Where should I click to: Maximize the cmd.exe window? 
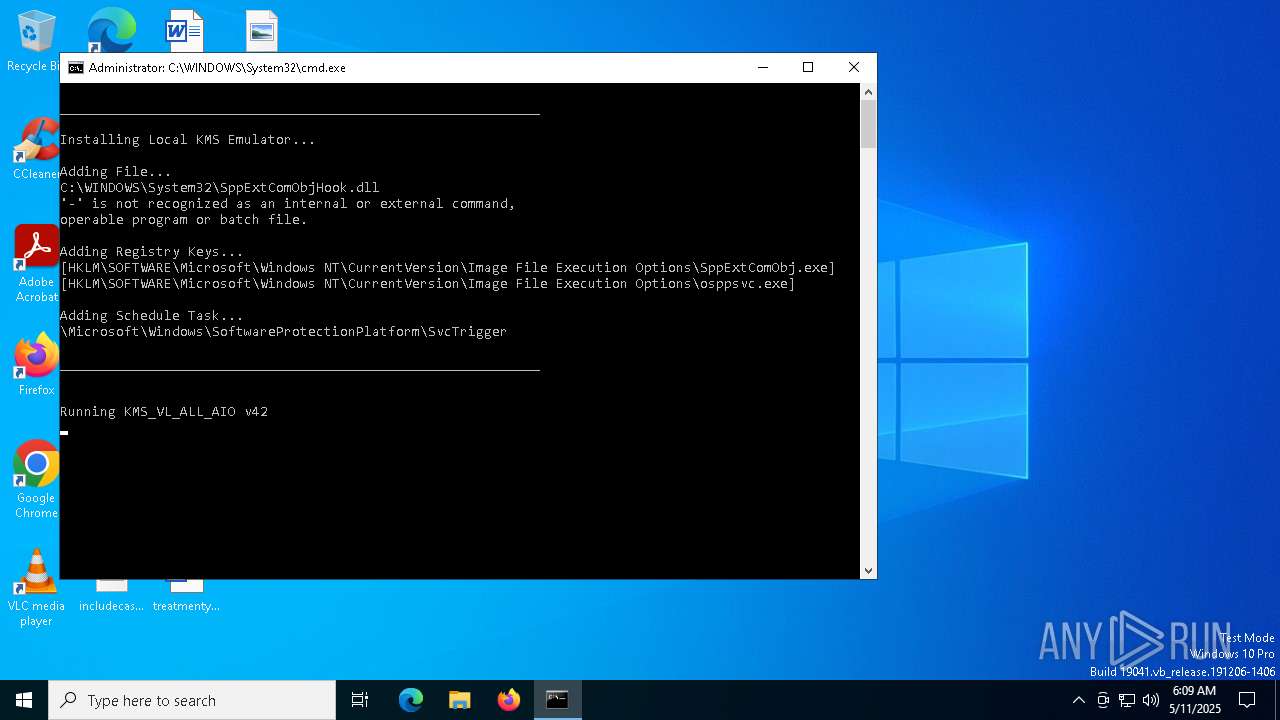pos(808,68)
